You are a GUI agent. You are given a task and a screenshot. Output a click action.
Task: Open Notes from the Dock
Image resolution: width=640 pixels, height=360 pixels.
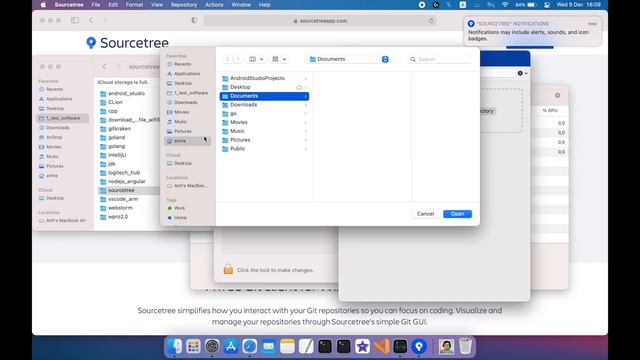click(x=287, y=347)
